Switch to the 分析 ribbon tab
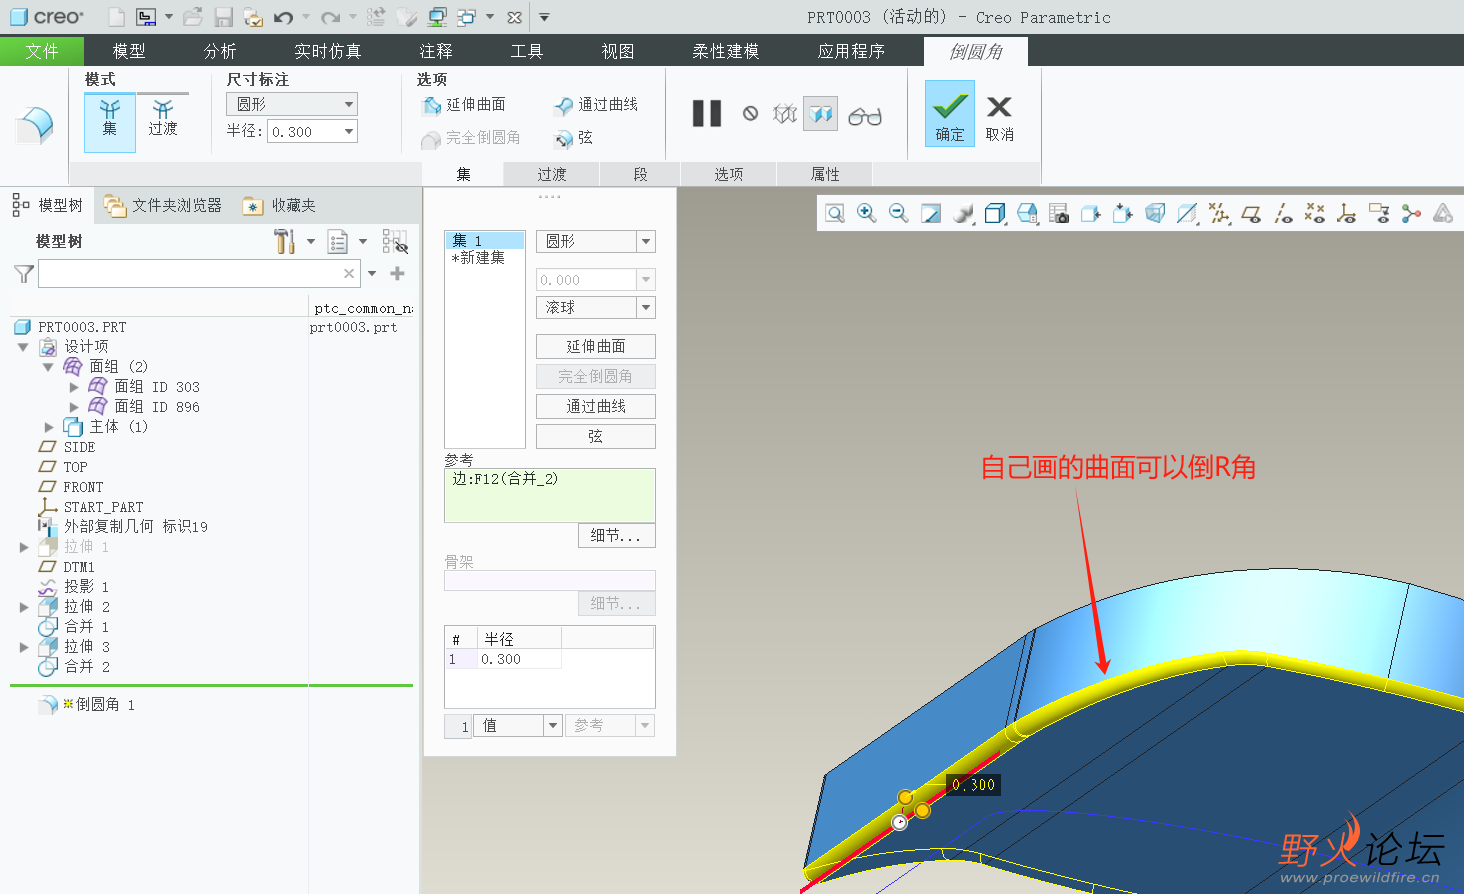 click(x=220, y=51)
